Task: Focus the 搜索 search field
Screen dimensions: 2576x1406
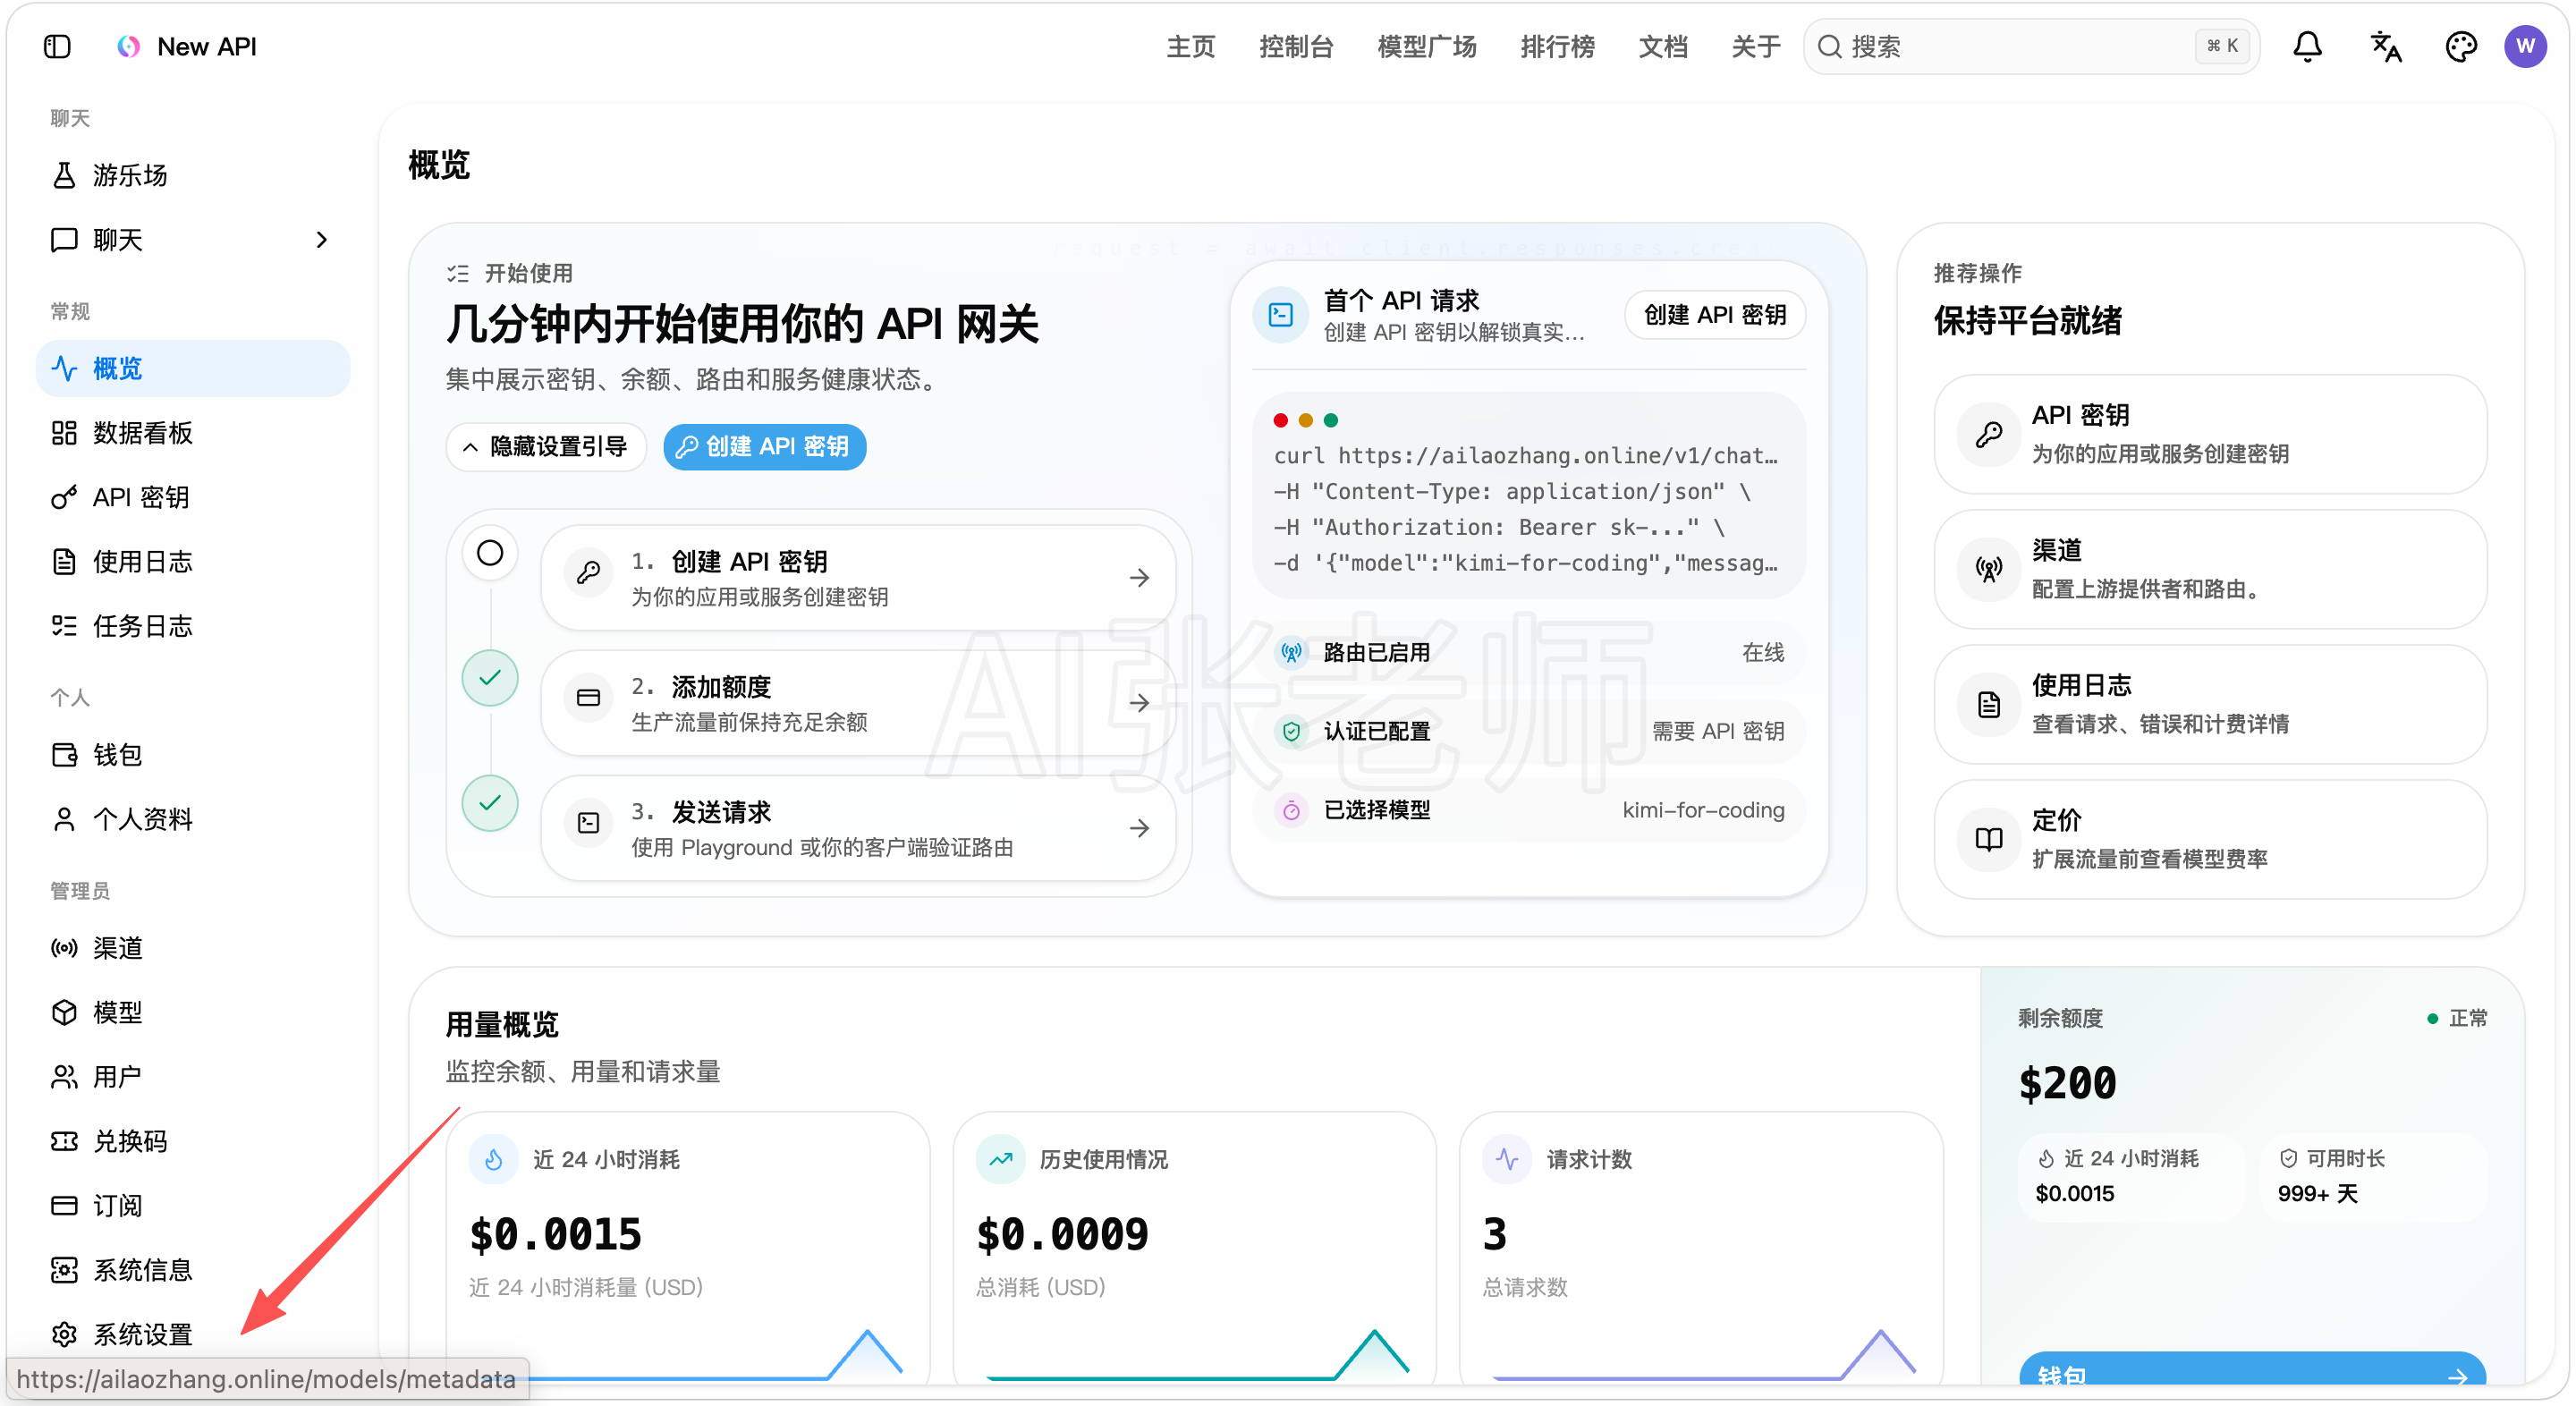Action: click(x=2031, y=46)
